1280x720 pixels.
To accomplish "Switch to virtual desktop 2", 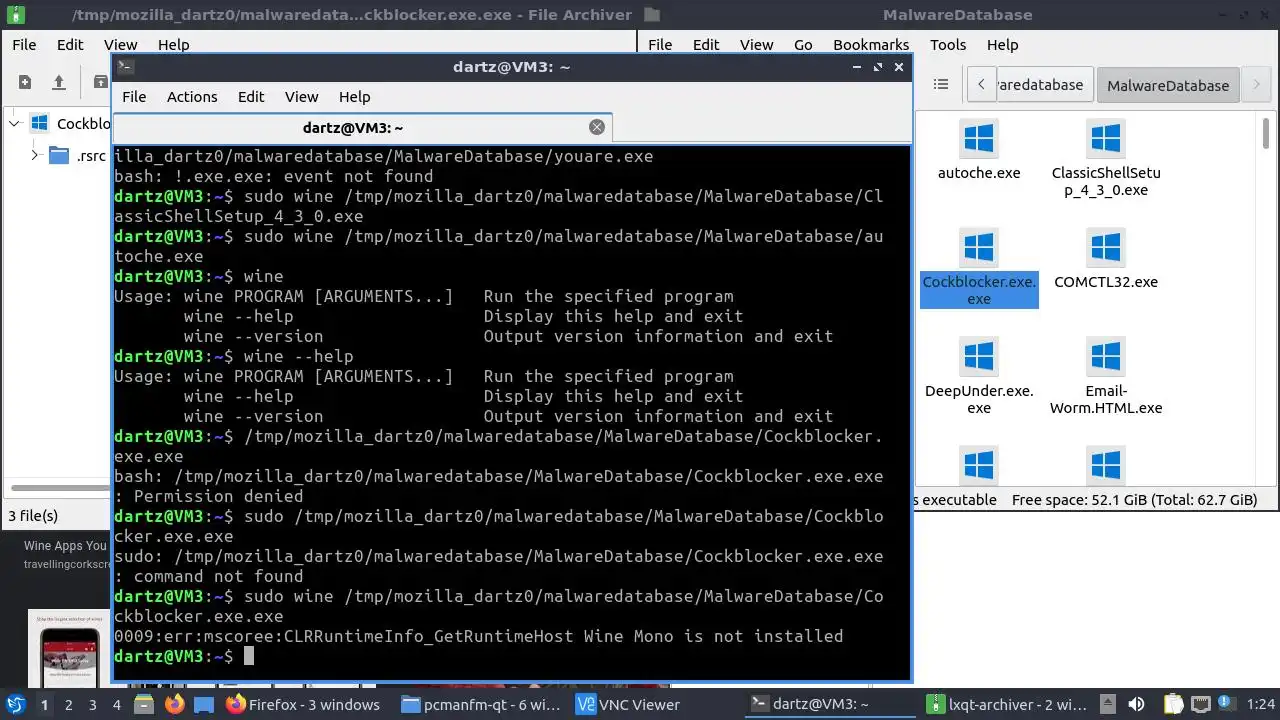I will (68, 705).
